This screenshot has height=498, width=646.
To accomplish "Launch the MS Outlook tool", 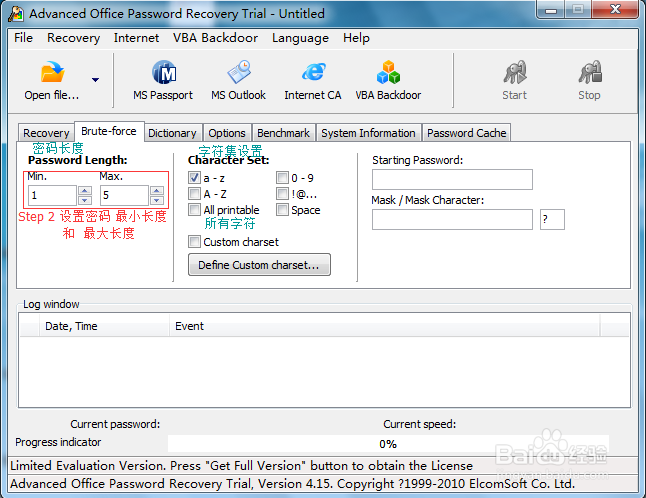I will point(238,81).
